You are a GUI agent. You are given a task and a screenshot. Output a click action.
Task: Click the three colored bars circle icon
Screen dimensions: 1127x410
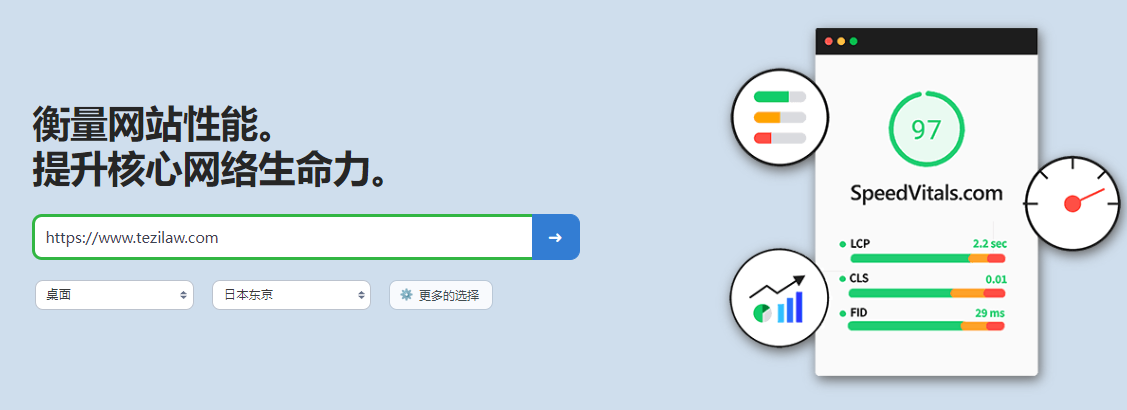[780, 117]
